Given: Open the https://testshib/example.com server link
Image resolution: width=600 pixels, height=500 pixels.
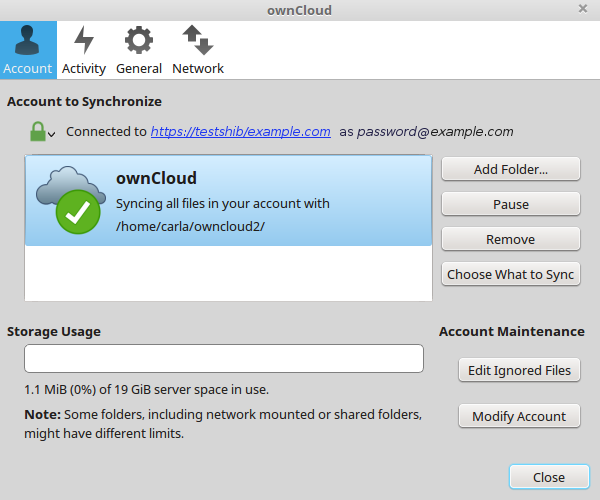Looking at the screenshot, I should coord(240,131).
